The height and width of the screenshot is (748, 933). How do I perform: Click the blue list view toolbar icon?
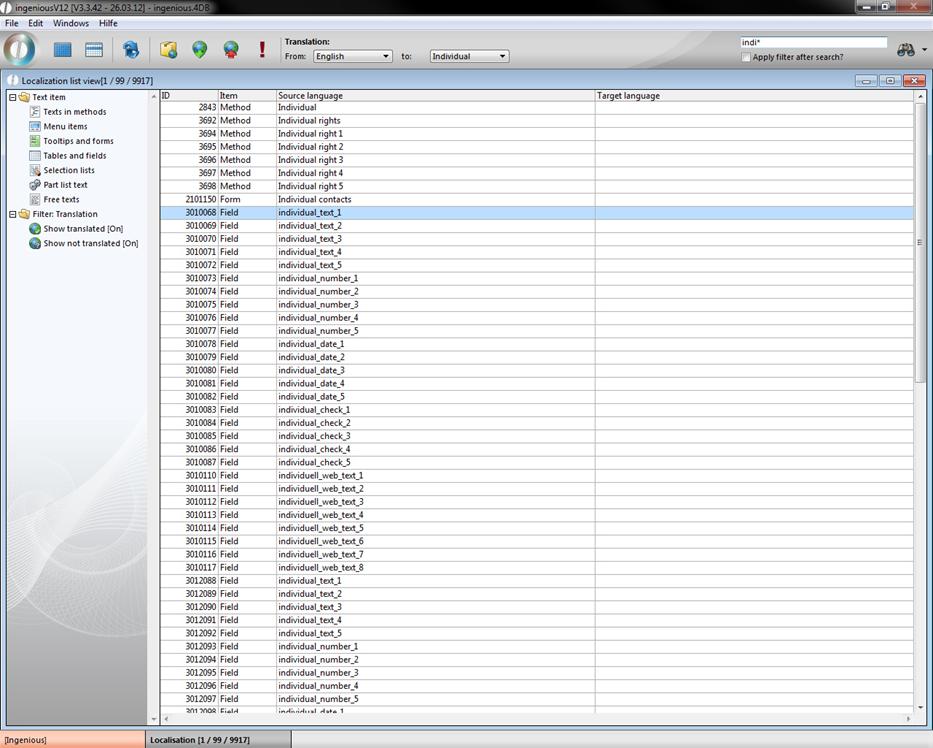(94, 49)
